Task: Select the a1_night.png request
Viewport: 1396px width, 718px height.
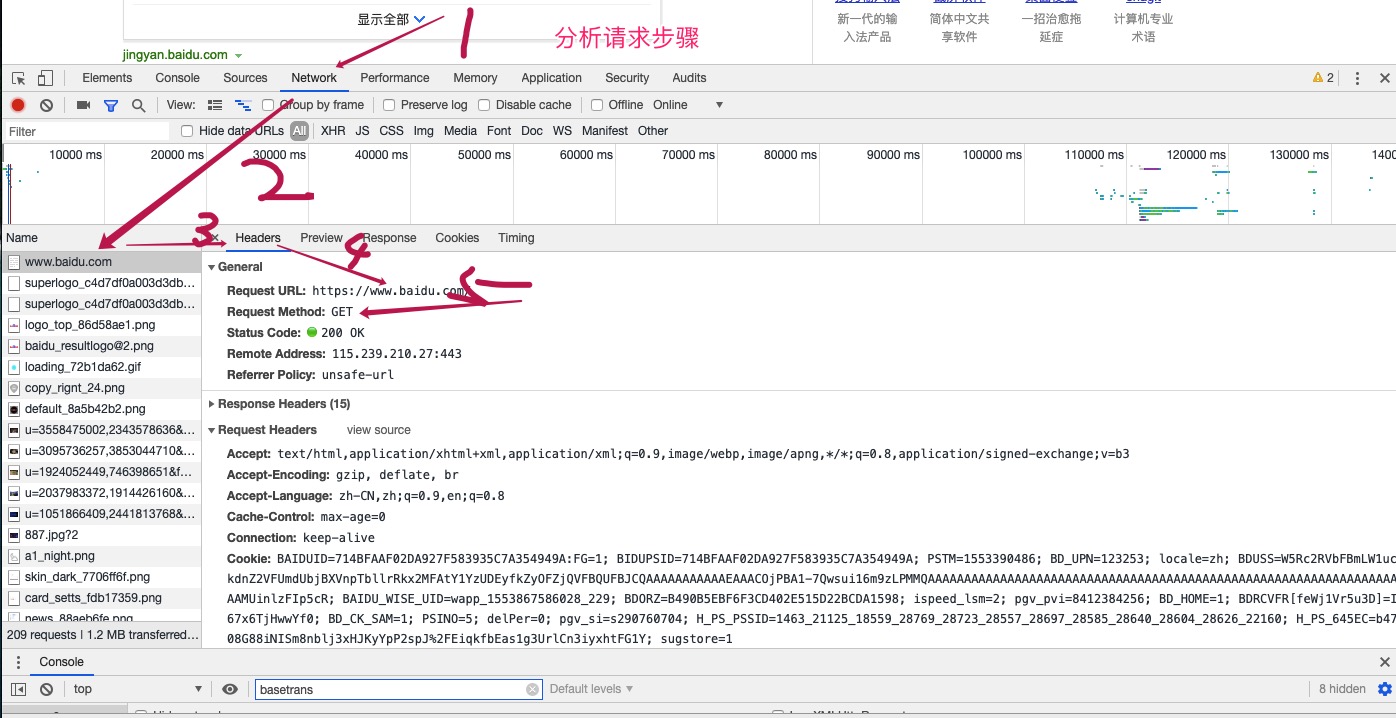Action: (x=101, y=556)
